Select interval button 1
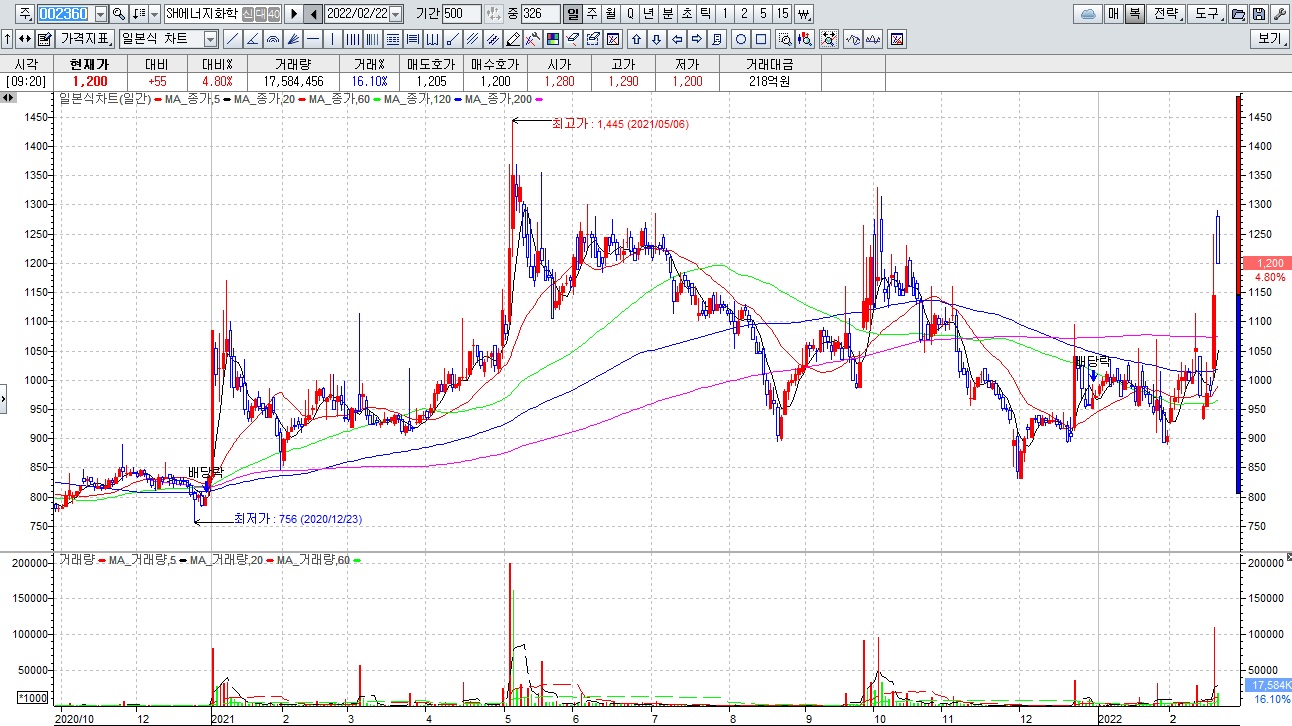The image size is (1292, 726). click(724, 14)
